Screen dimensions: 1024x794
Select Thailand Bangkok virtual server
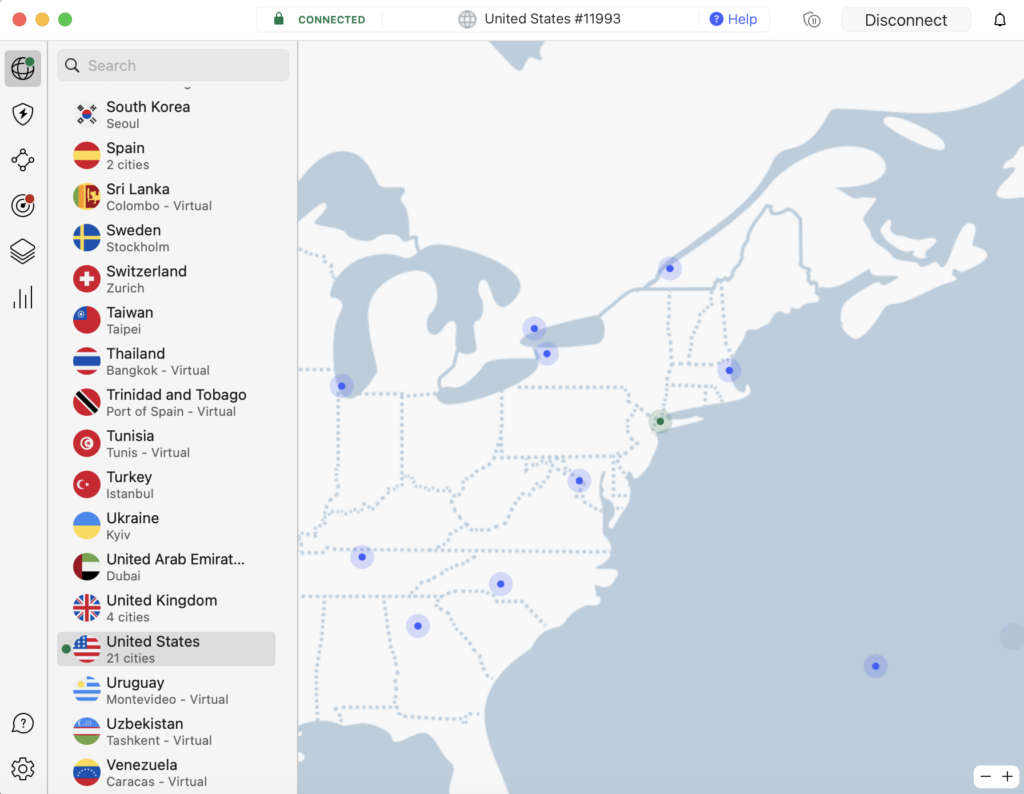point(167,361)
